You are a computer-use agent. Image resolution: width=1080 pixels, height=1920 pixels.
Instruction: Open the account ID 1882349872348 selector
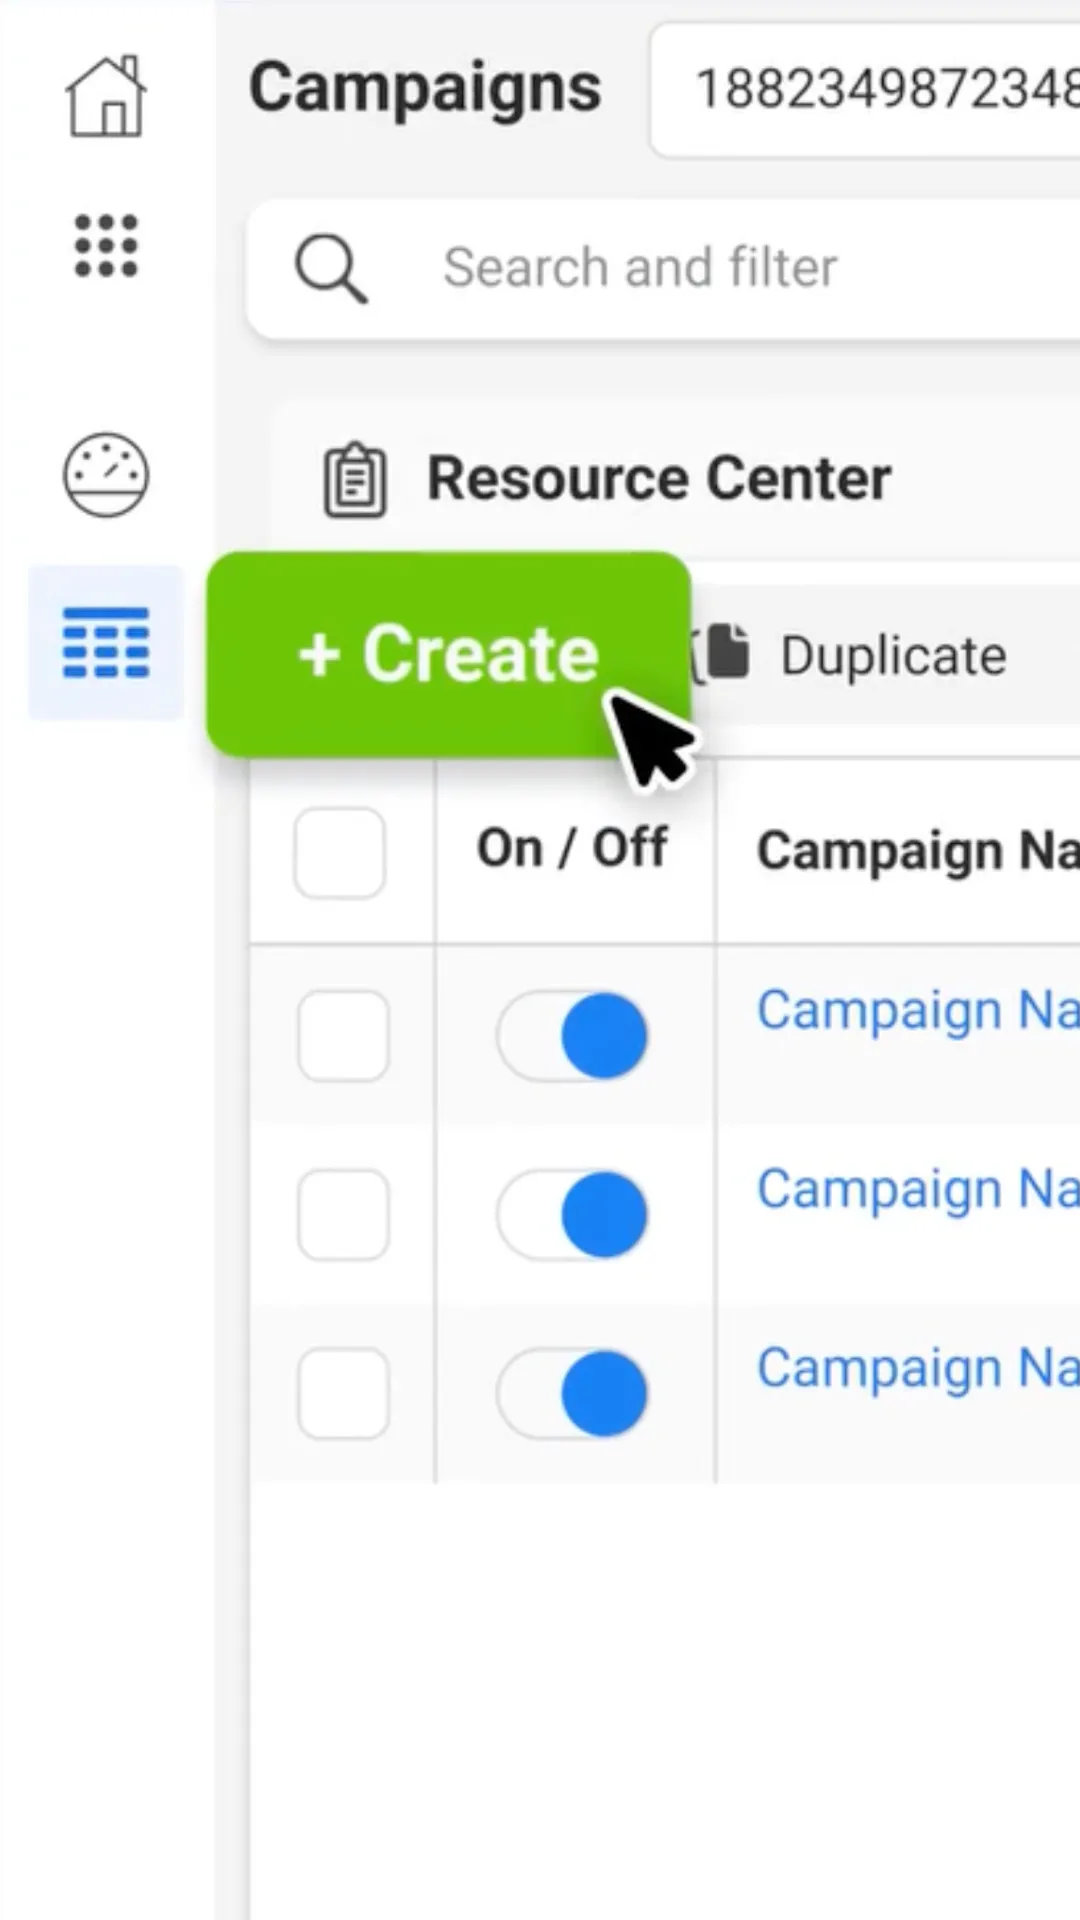click(865, 90)
